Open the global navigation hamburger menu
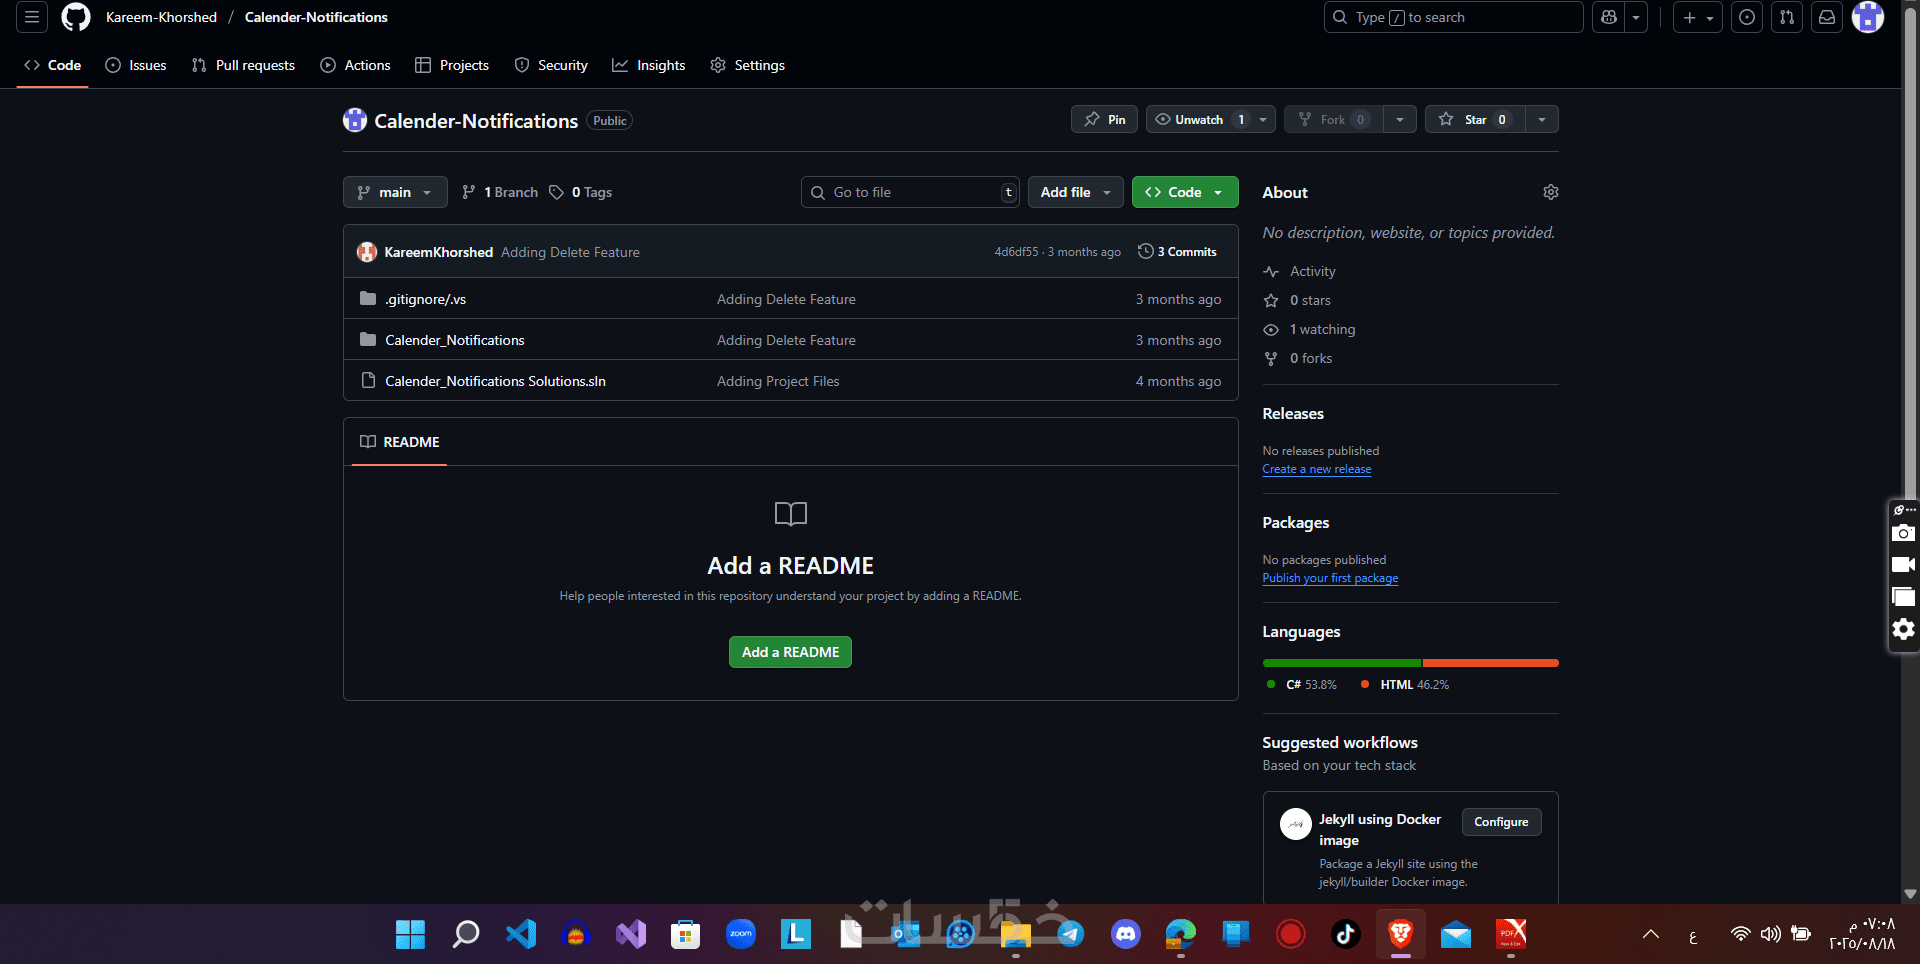 [32, 17]
